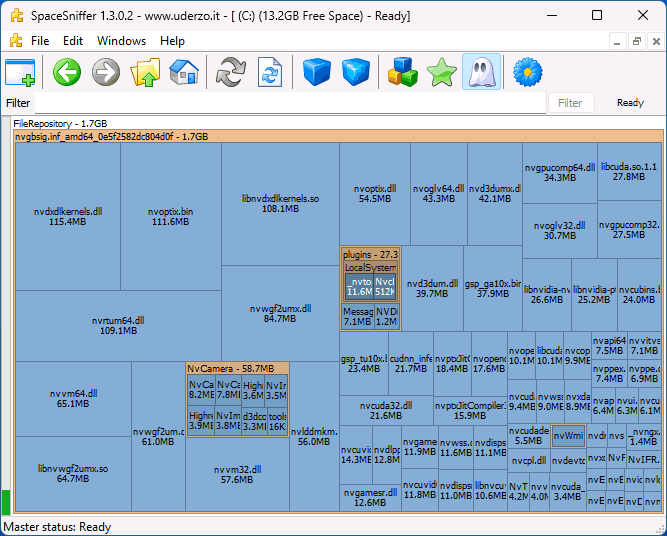Click the New view toolbar icon
Image resolution: width=667 pixels, height=536 pixels.
20,73
